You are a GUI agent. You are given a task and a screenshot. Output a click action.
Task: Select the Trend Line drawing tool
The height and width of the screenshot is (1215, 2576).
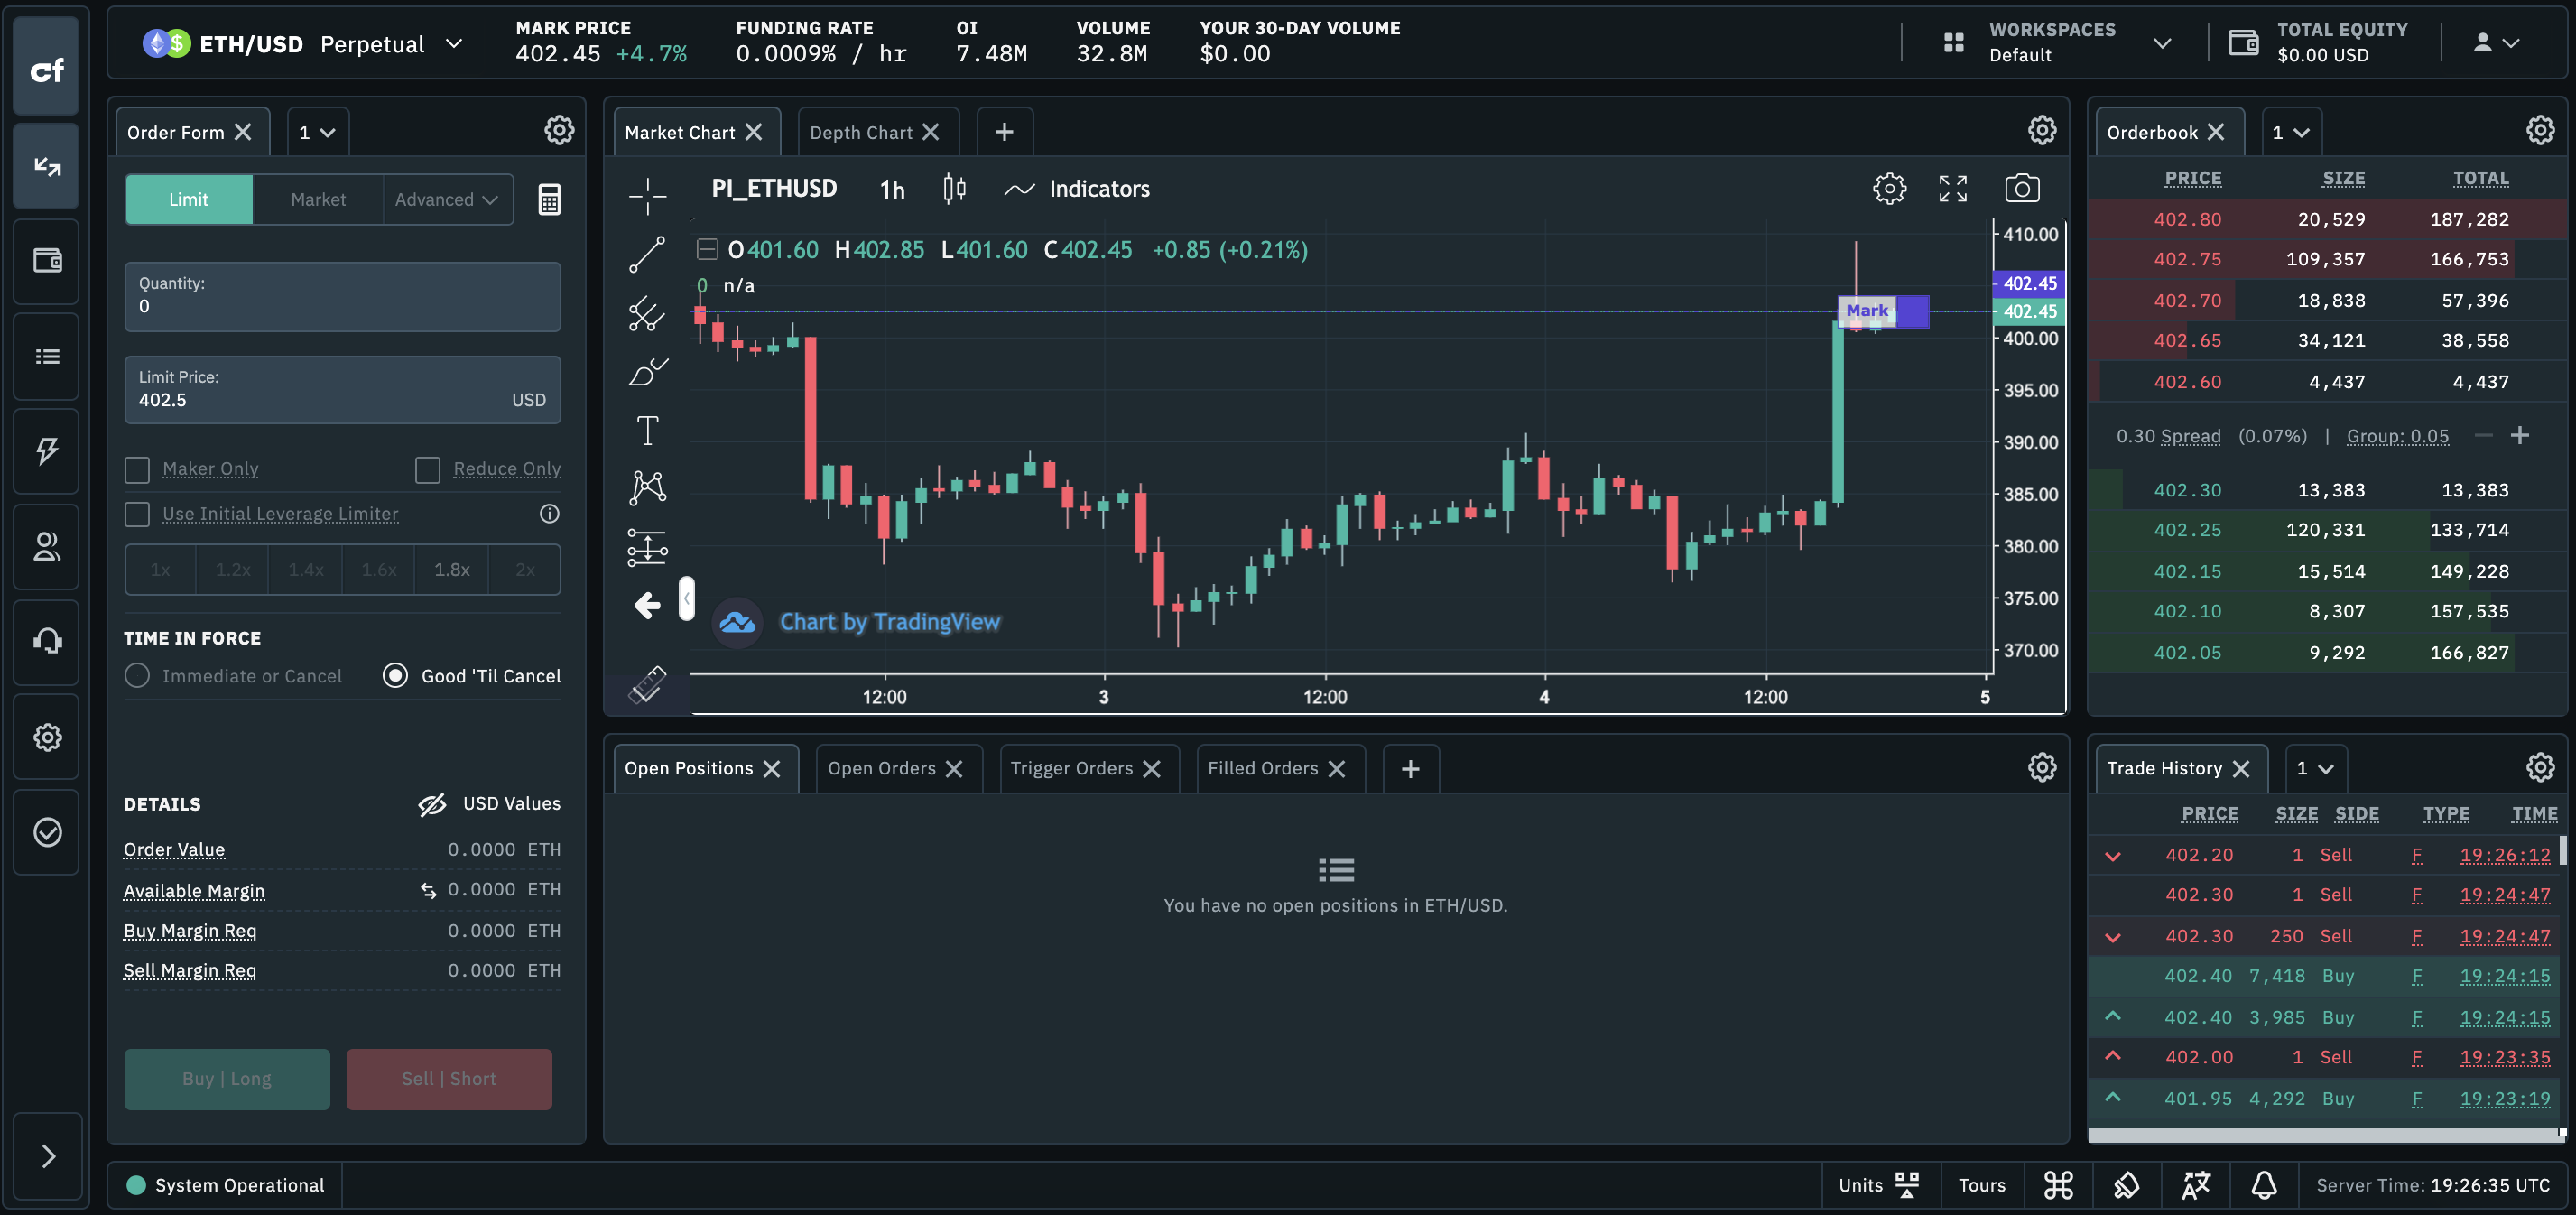647,252
